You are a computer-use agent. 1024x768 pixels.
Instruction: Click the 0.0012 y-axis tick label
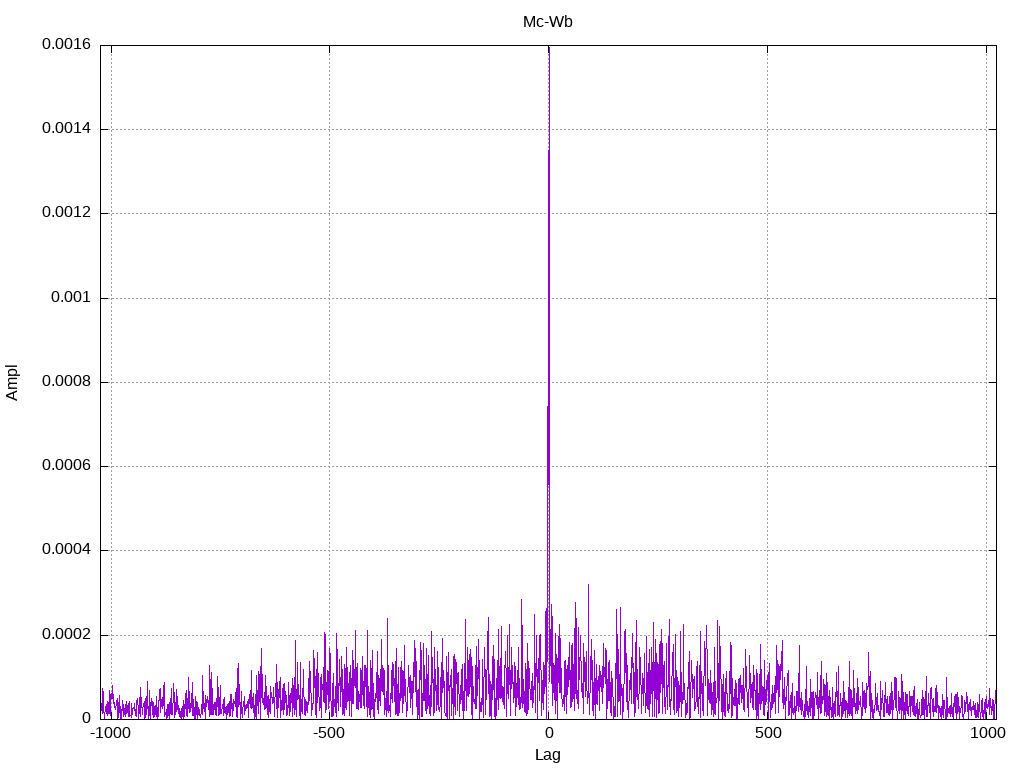[x=66, y=213]
